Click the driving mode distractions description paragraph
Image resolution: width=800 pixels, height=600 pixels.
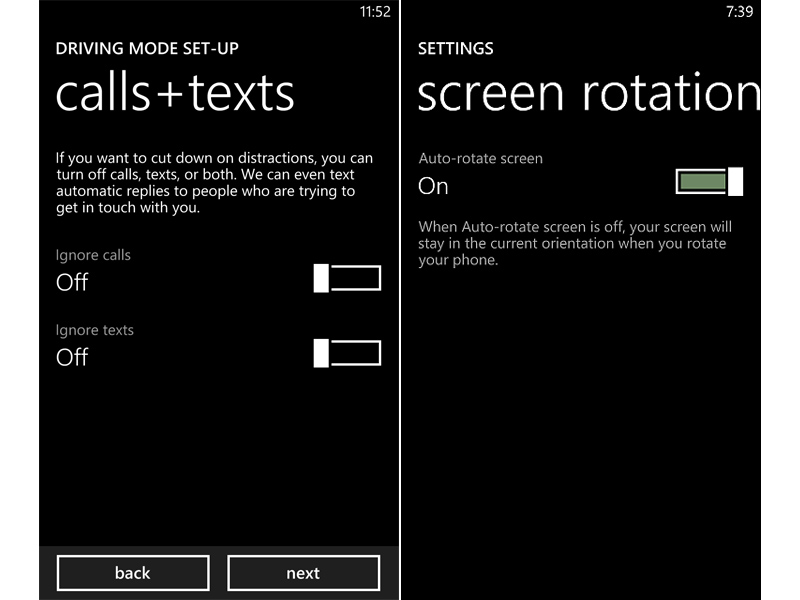click(x=212, y=183)
